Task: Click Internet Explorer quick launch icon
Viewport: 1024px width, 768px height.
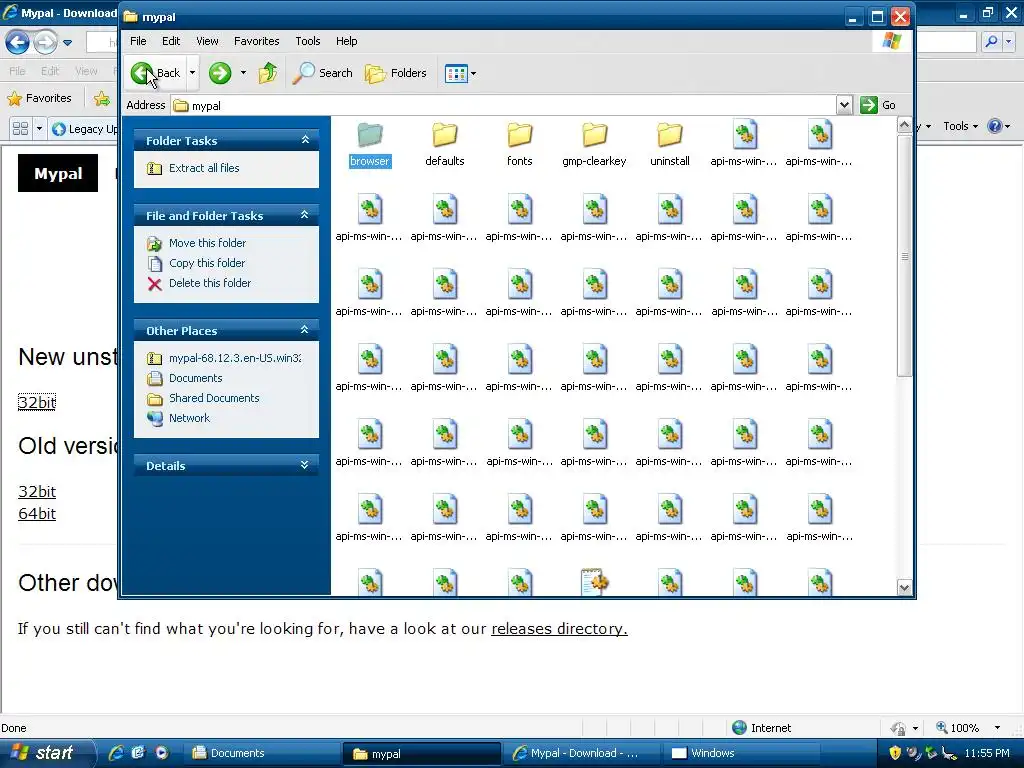Action: (116, 753)
